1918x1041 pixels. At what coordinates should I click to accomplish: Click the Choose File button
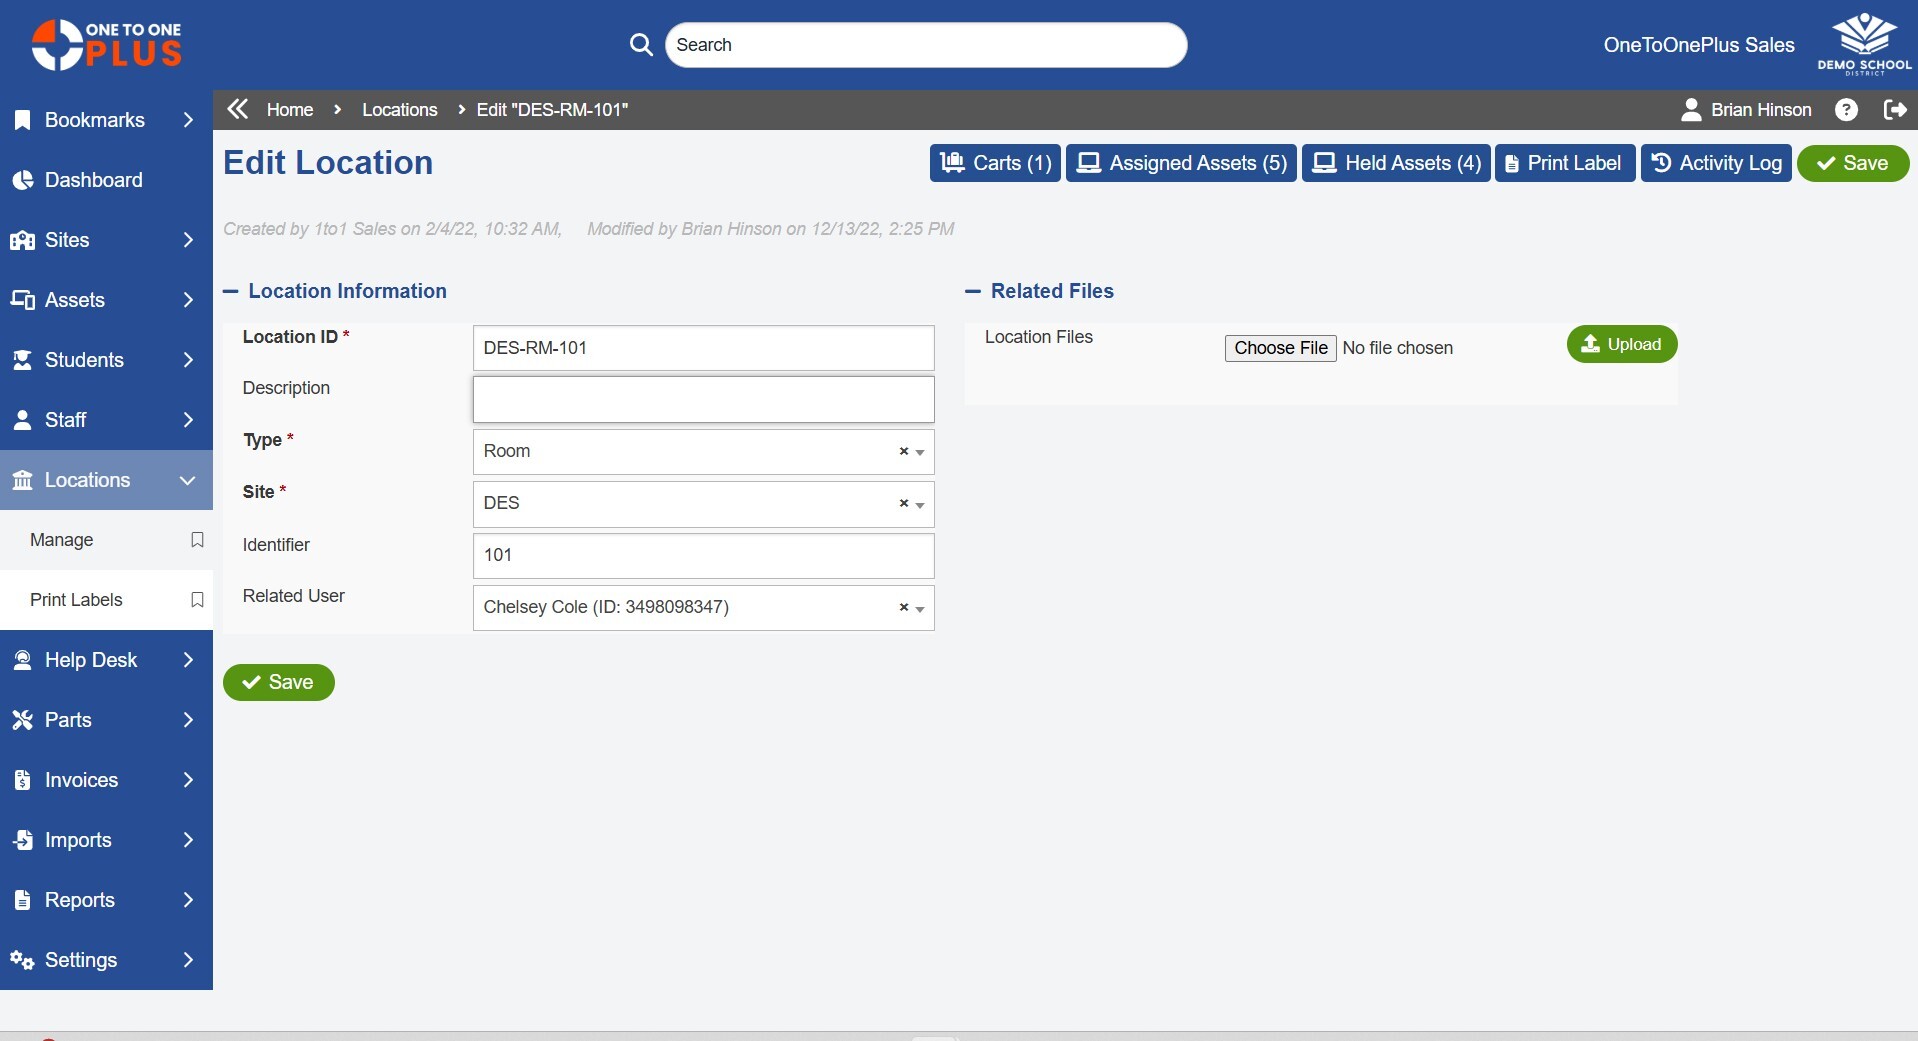pos(1280,348)
